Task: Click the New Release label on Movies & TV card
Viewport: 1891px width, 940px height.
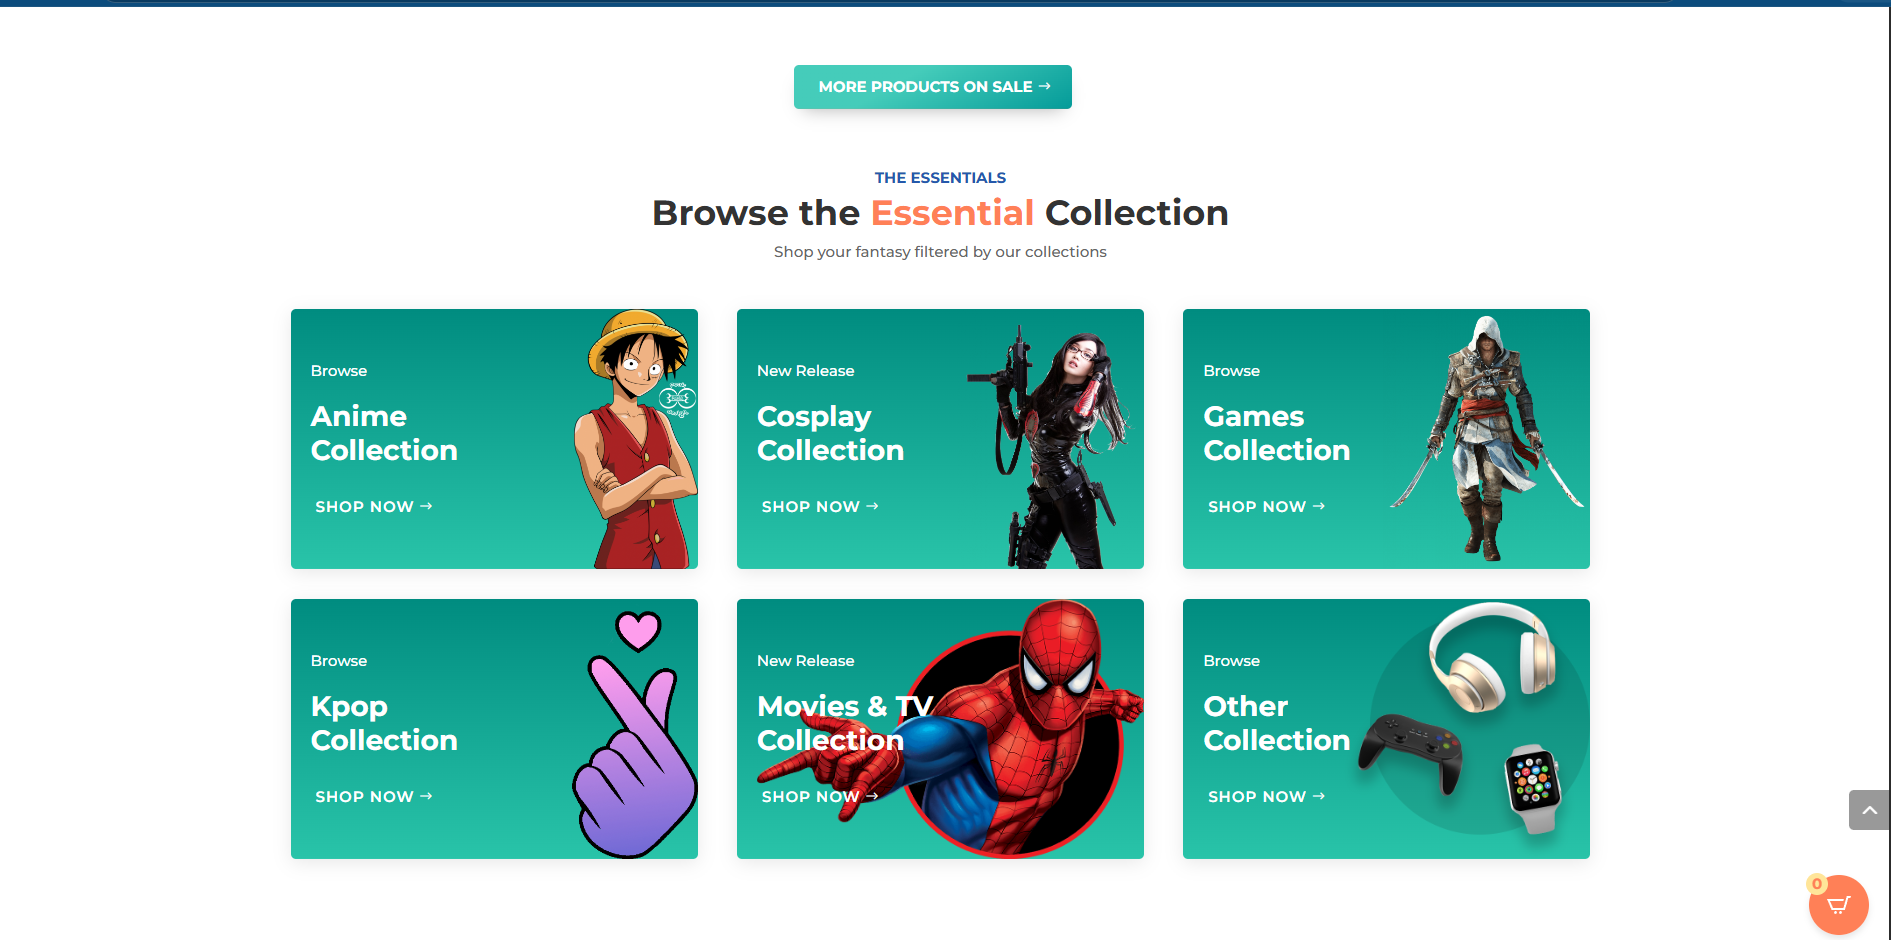Action: coord(806,661)
